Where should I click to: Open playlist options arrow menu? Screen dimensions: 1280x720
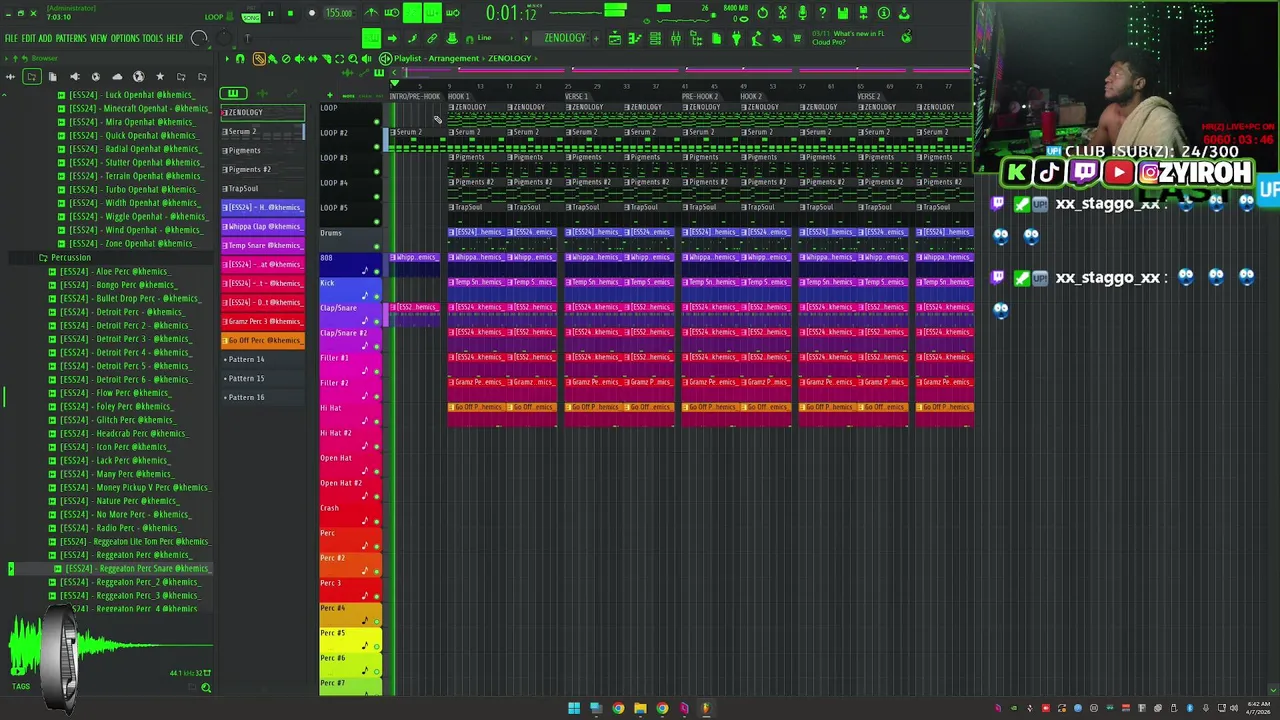[x=226, y=58]
